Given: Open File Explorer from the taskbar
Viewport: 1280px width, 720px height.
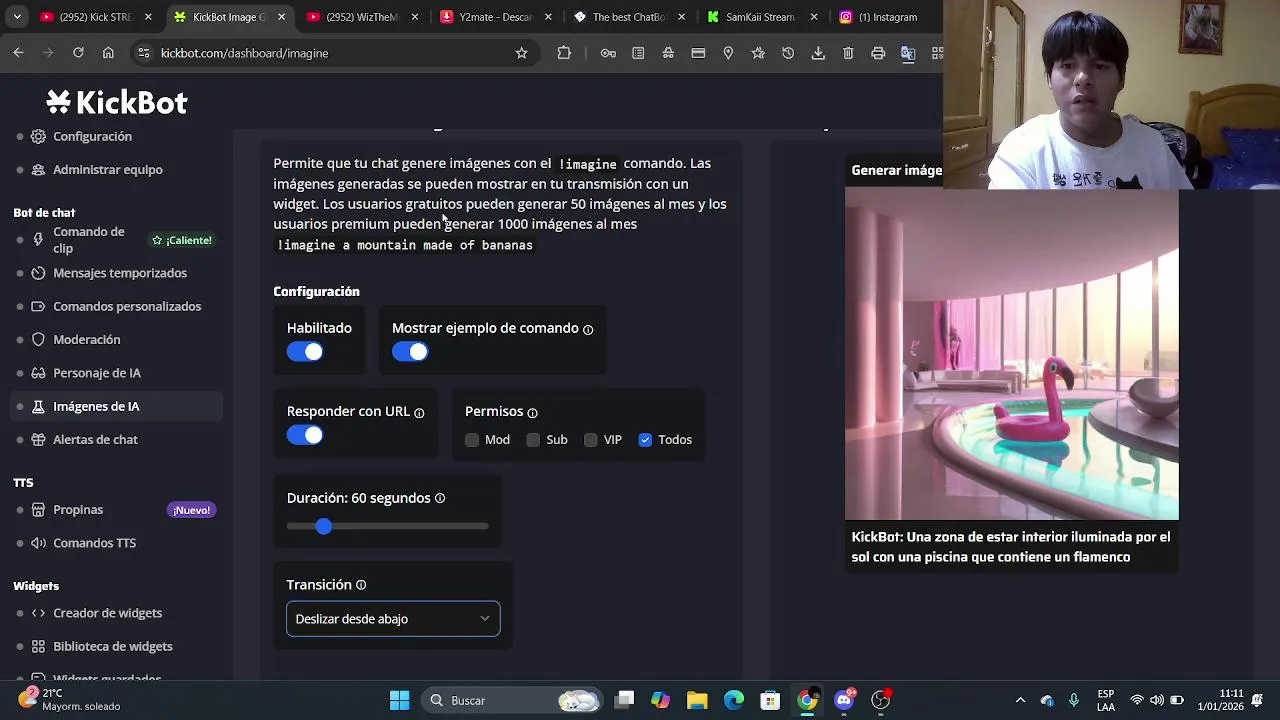Looking at the screenshot, I should pos(697,701).
